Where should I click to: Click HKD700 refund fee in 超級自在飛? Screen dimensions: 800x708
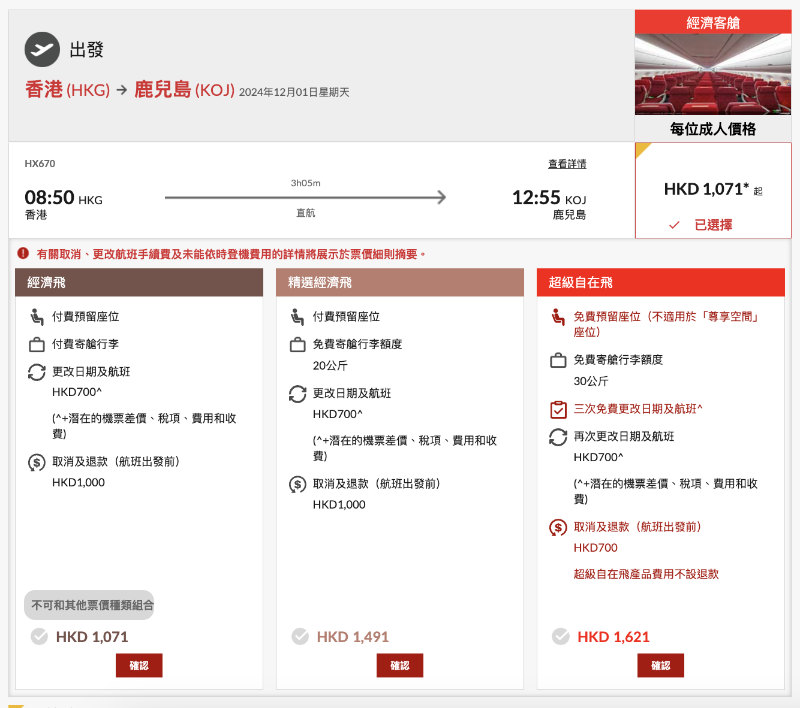(595, 548)
